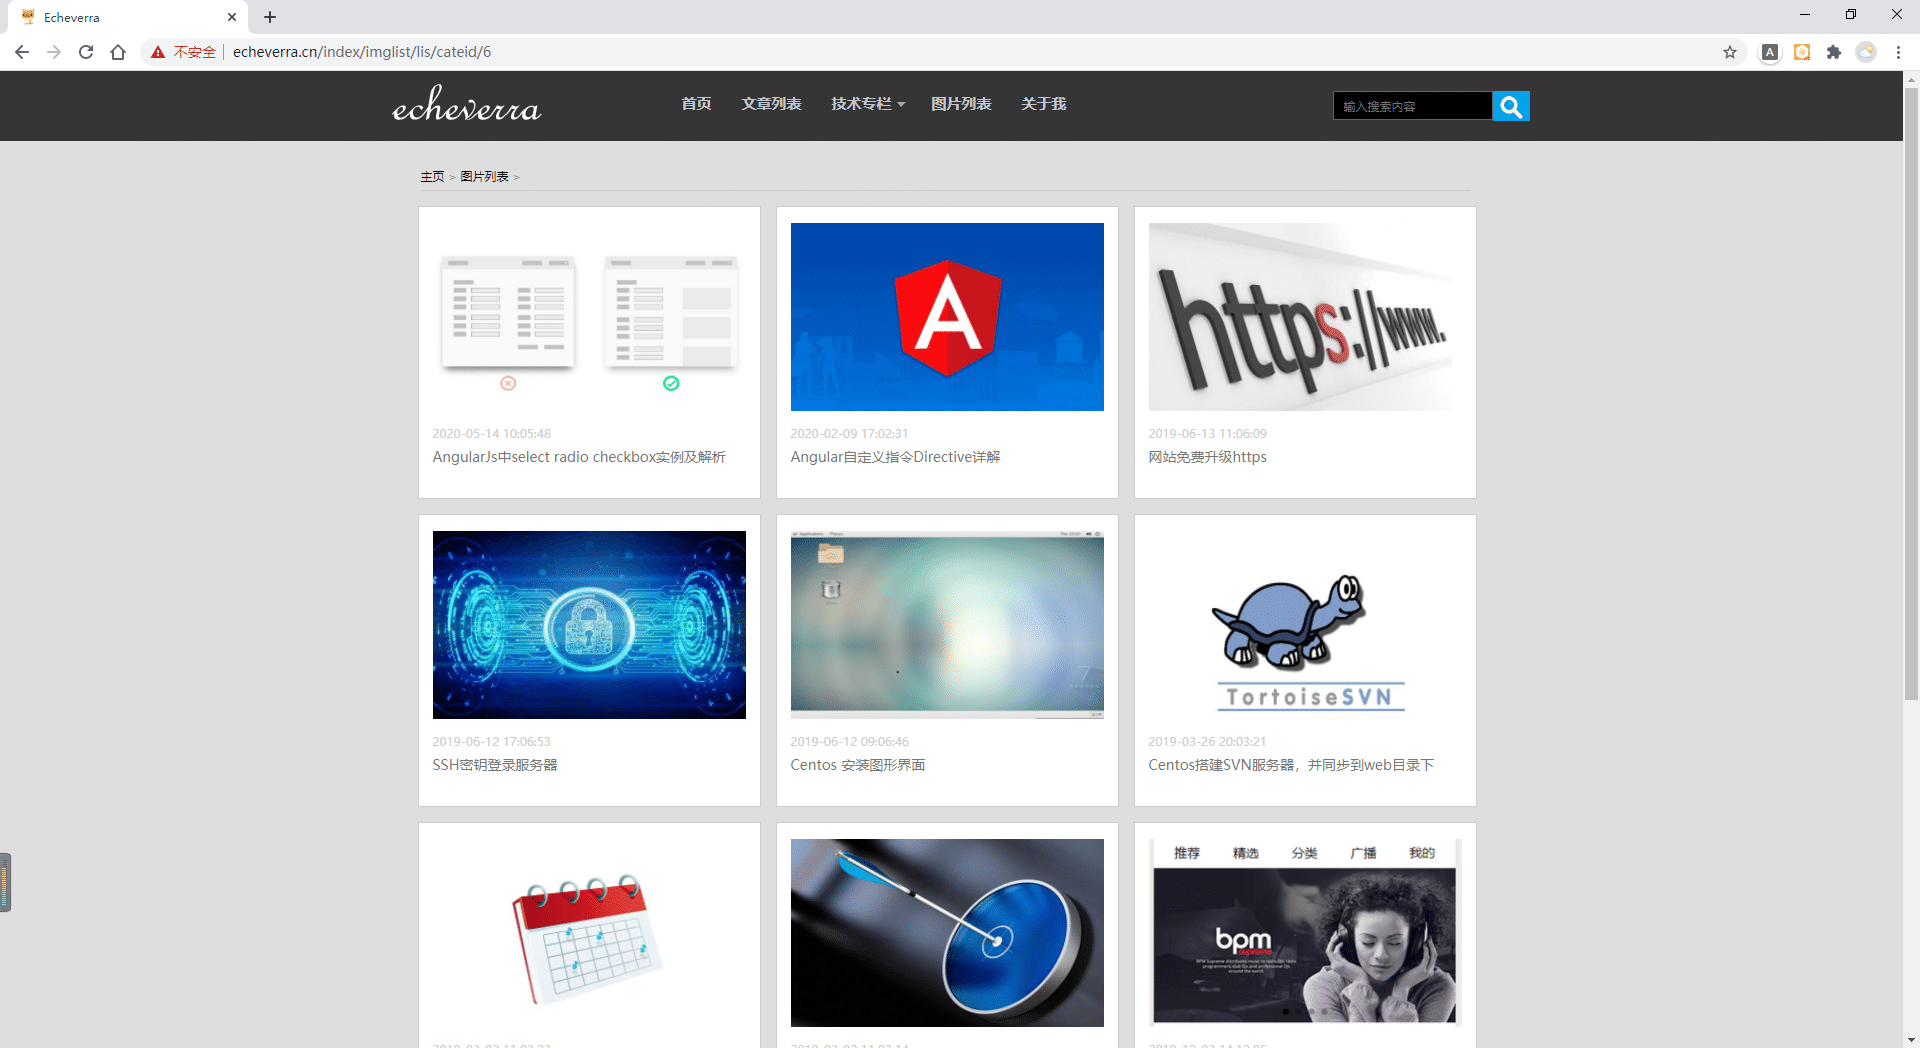Go to browser home page

118,52
